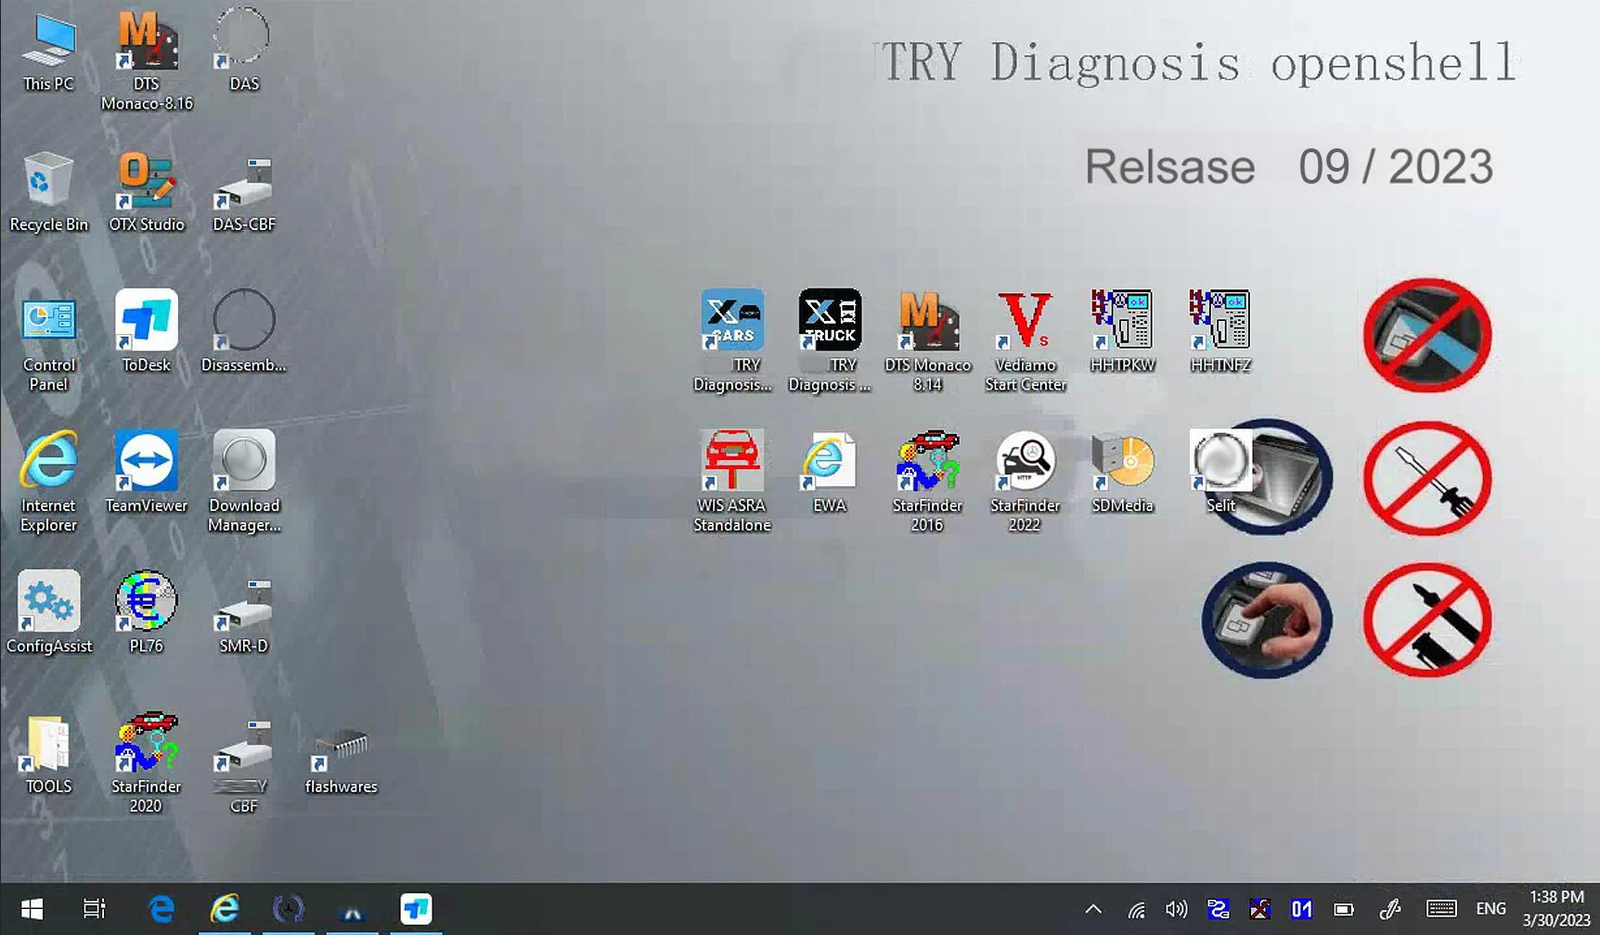Open Microsoft Edge from taskbar

click(161, 909)
